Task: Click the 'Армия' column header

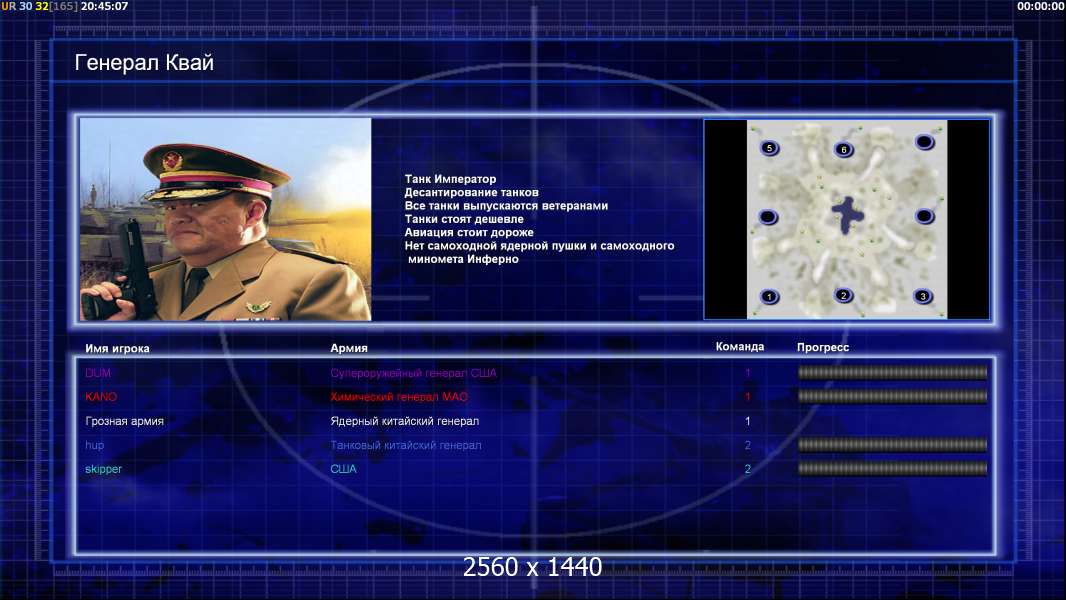Action: 349,347
